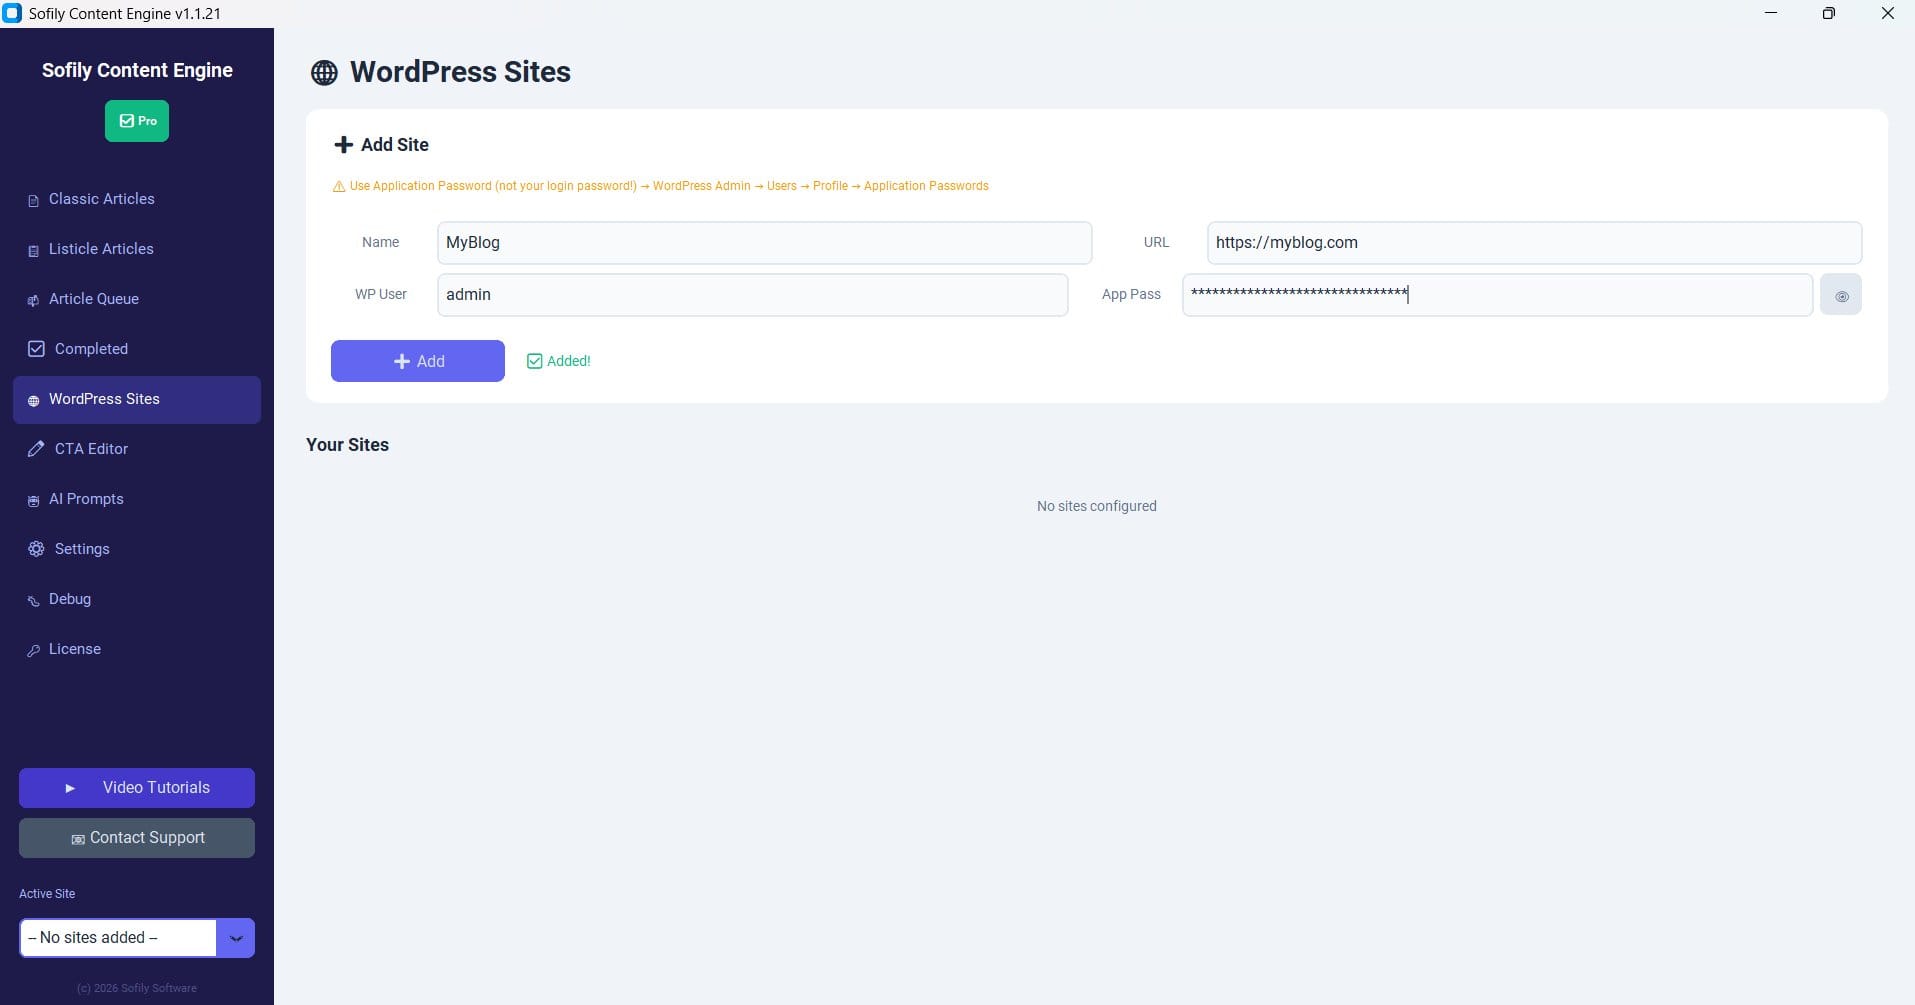Click the Pro badge button
1915x1005 pixels.
[x=137, y=121]
